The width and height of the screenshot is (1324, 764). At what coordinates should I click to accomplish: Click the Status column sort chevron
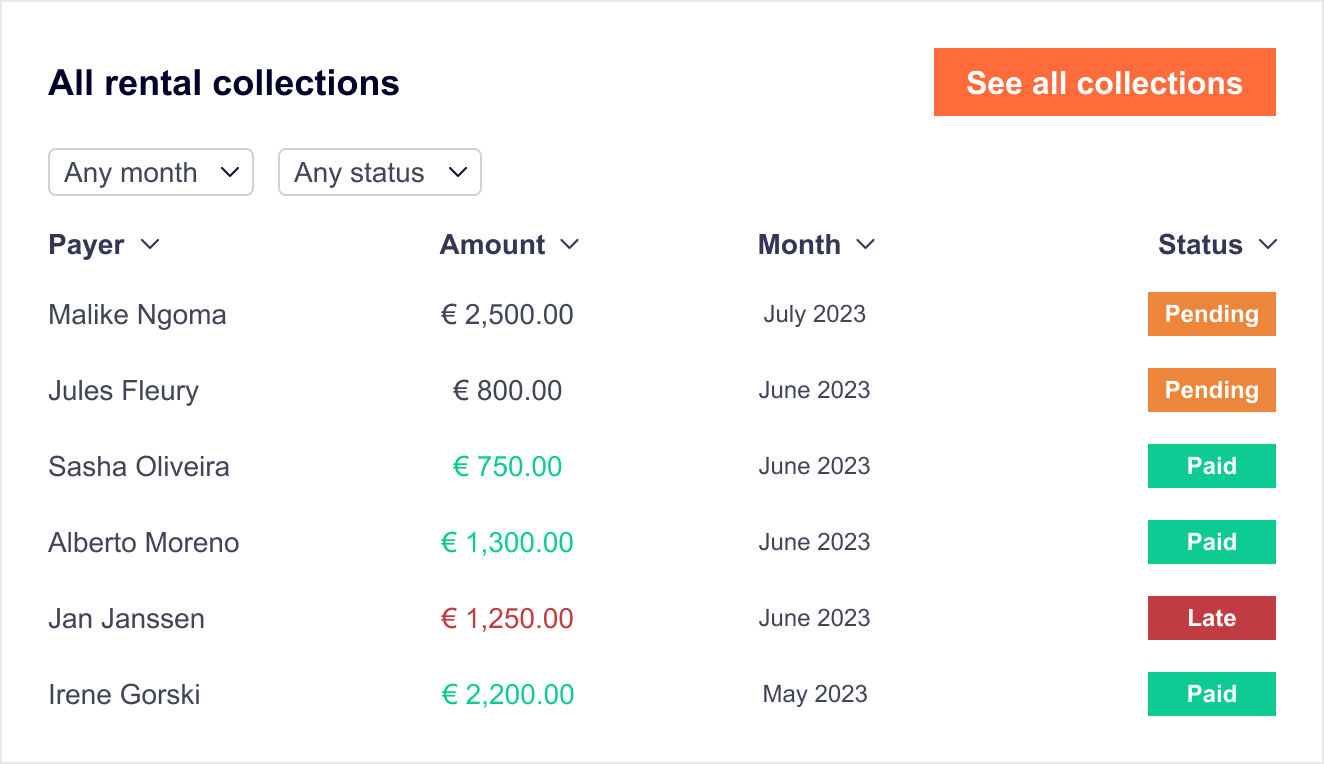point(1267,244)
